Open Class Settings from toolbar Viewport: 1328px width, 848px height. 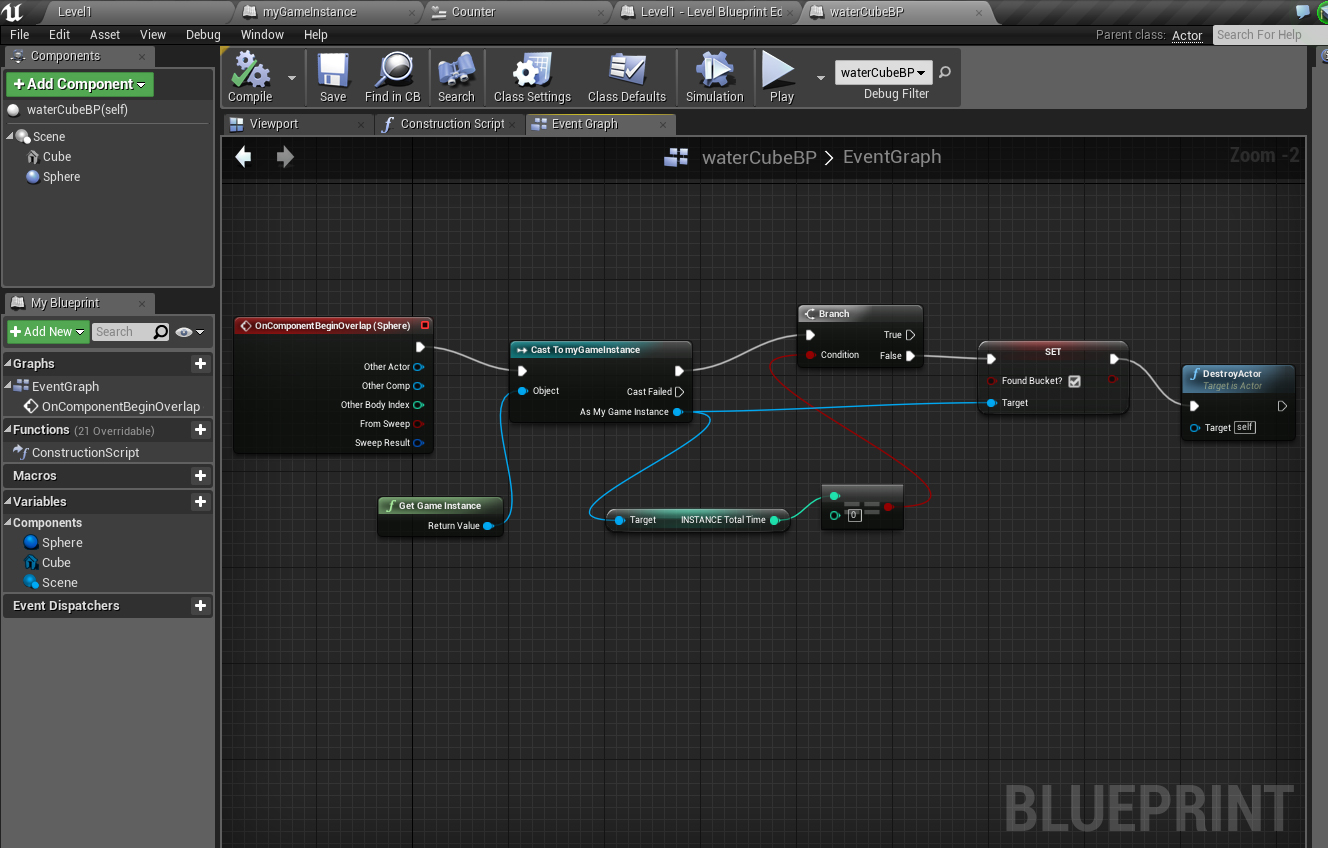pos(532,72)
